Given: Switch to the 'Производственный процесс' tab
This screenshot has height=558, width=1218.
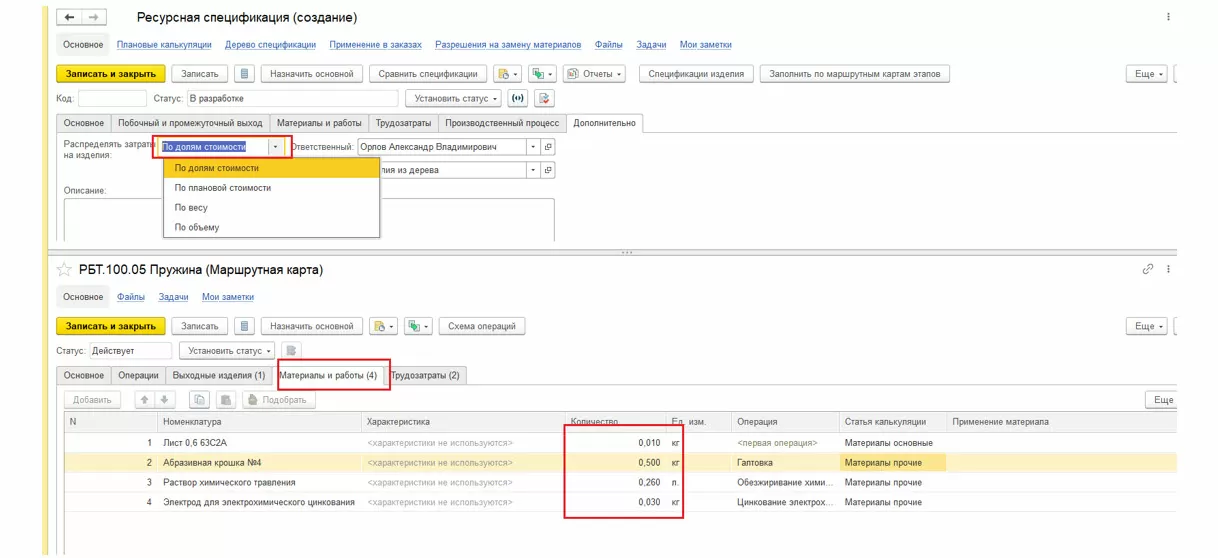Looking at the screenshot, I should (501, 123).
